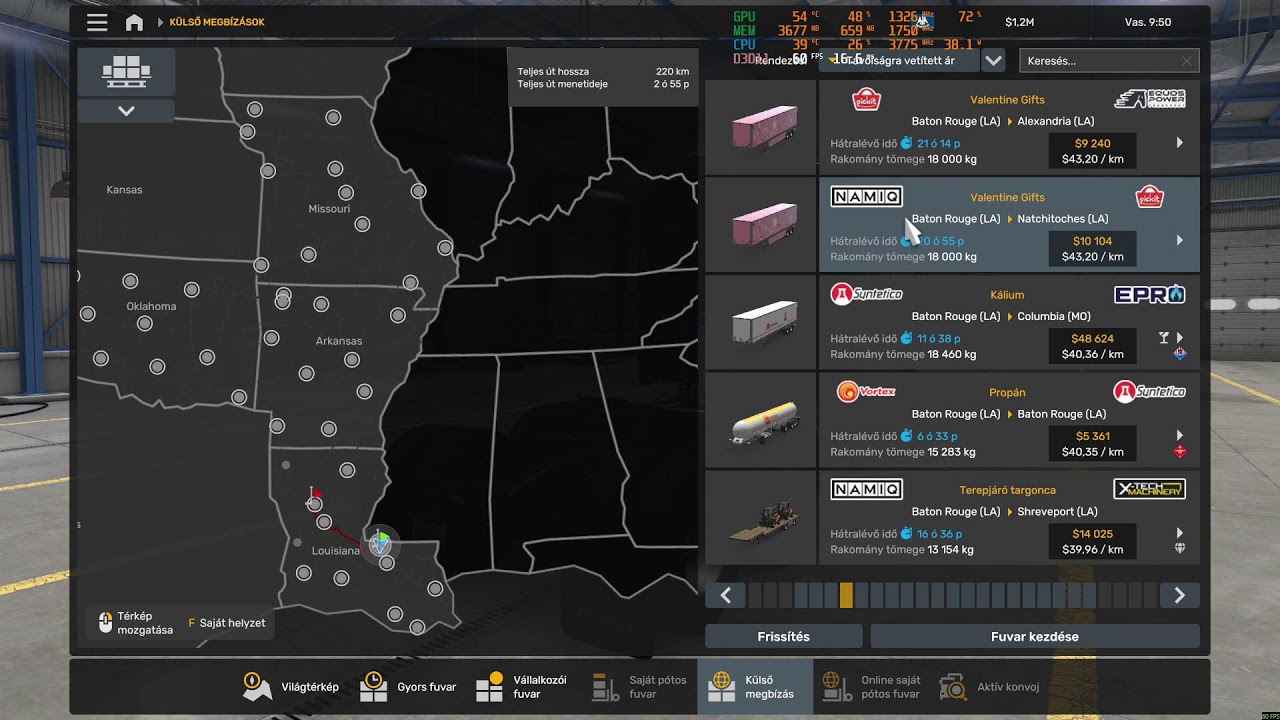Click the Fuvar kezdése button
The height and width of the screenshot is (720, 1280).
[x=1035, y=637]
